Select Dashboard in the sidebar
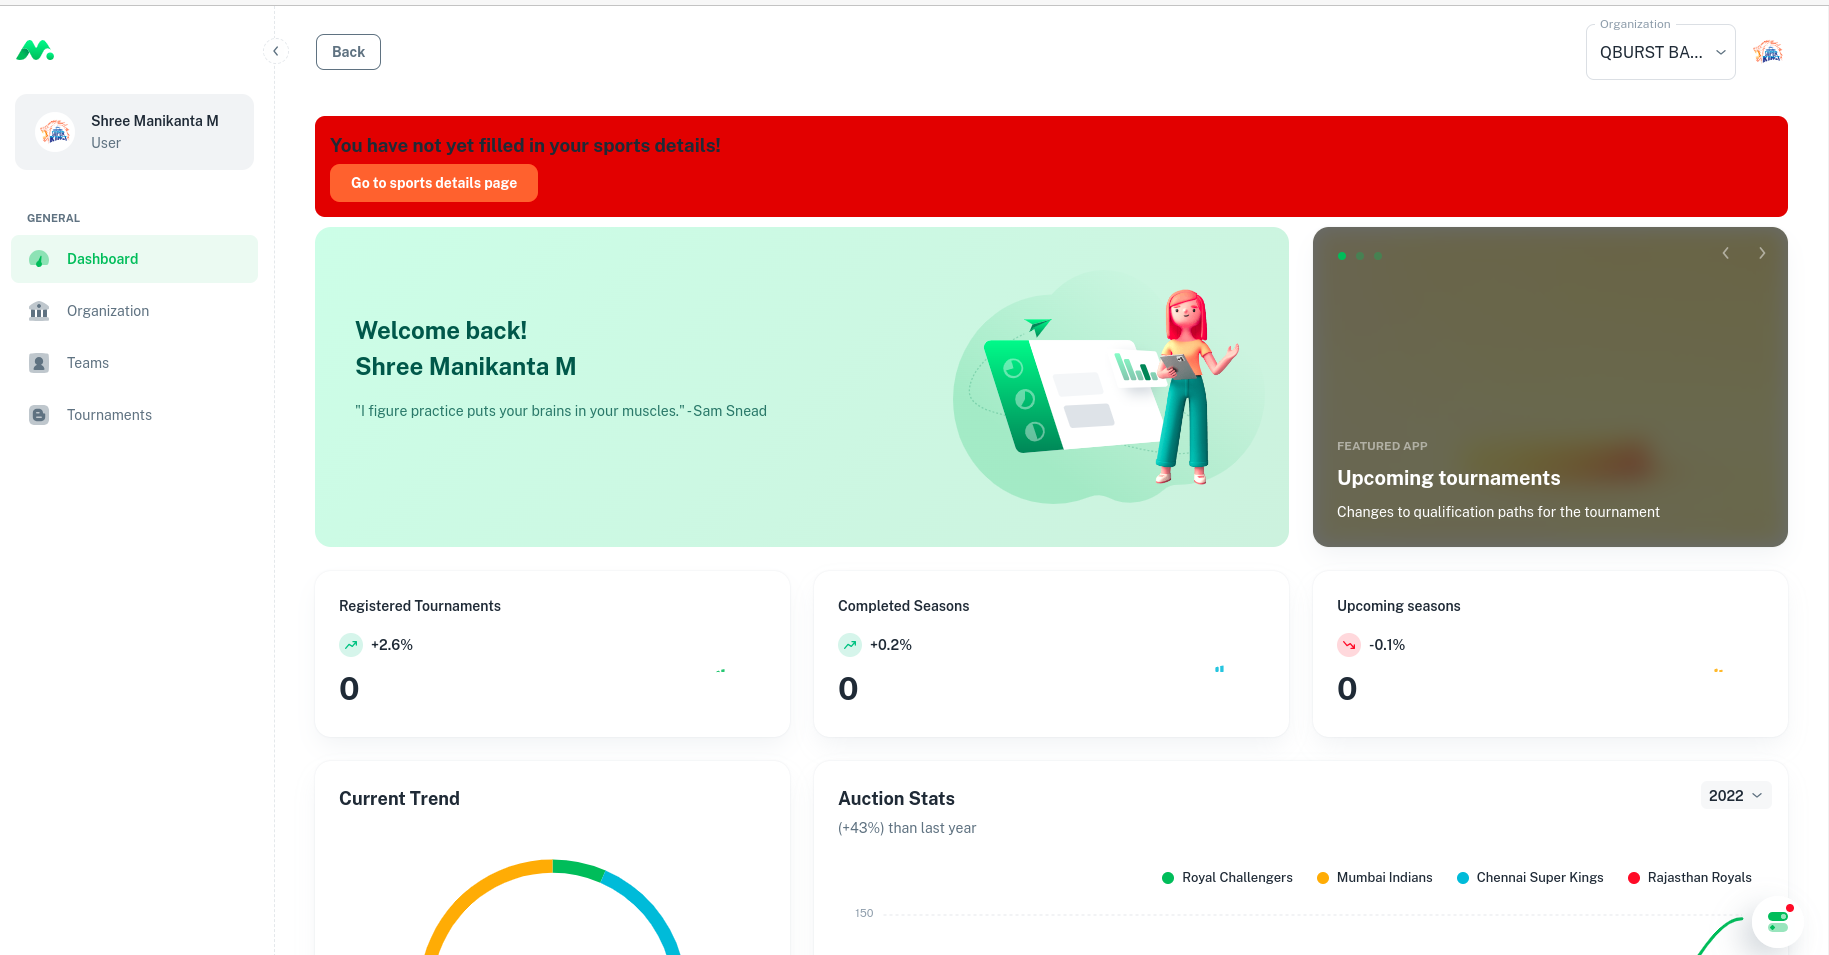 point(134,259)
